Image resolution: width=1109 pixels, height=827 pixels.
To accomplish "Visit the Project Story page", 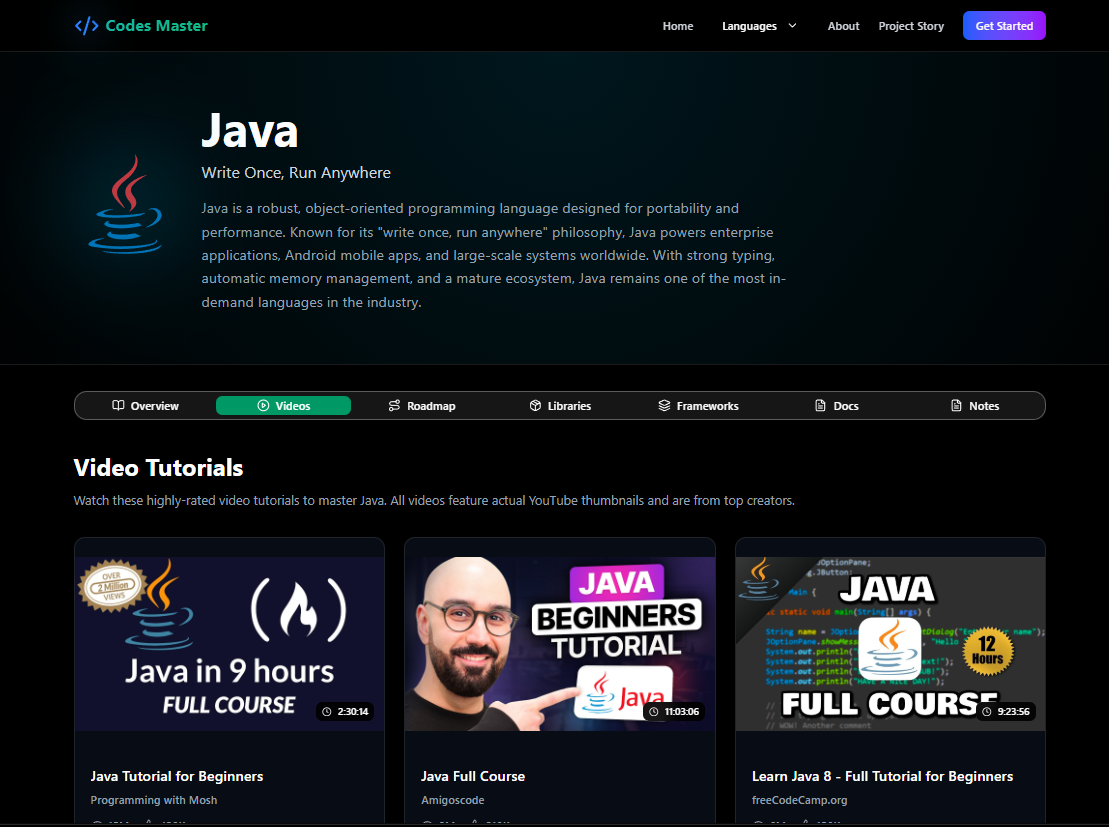I will click(911, 26).
